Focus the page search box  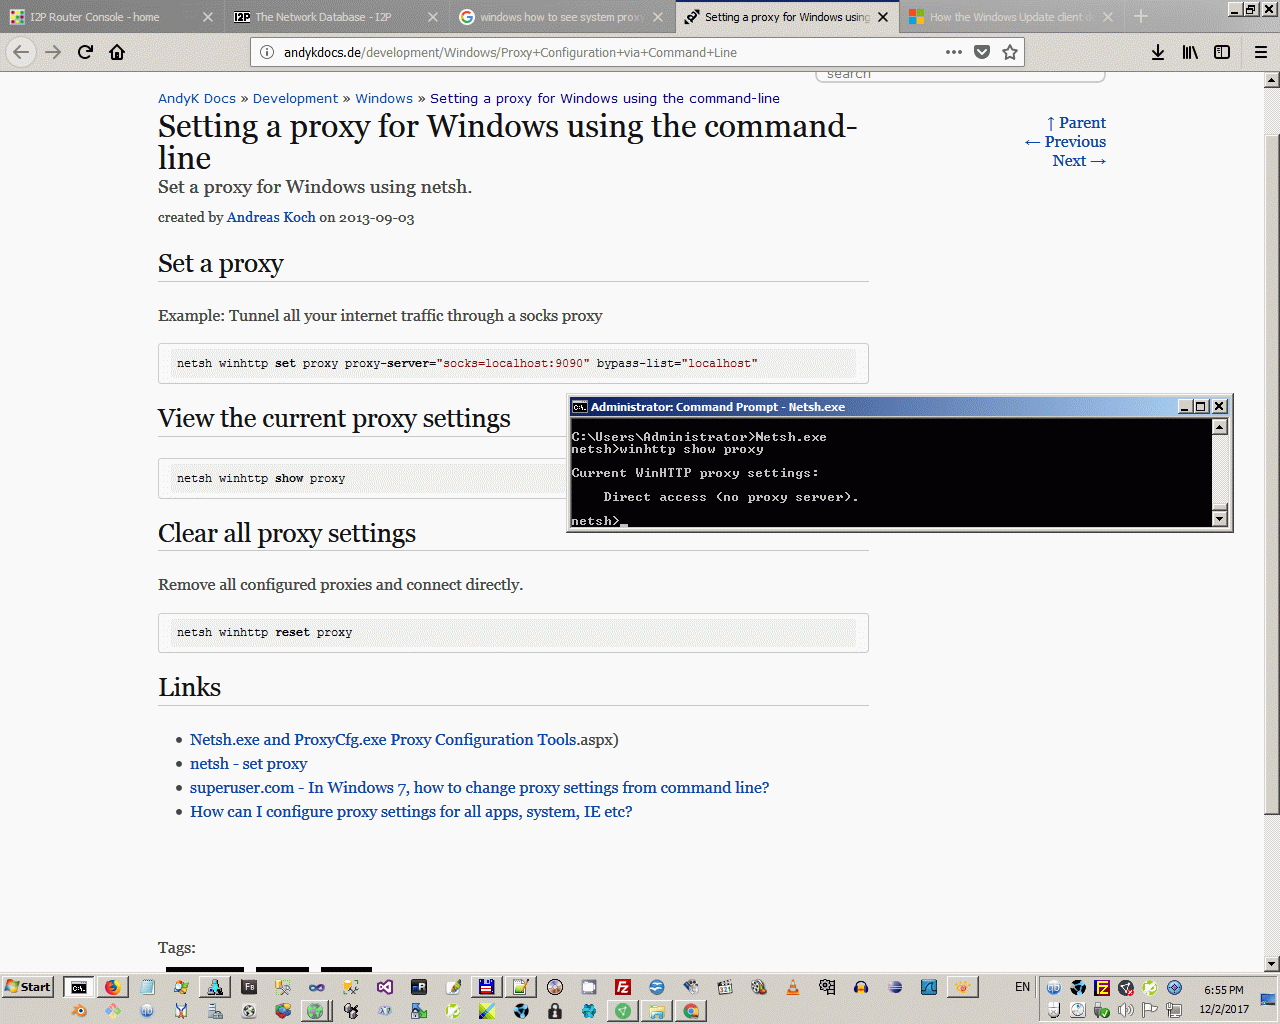[960, 75]
